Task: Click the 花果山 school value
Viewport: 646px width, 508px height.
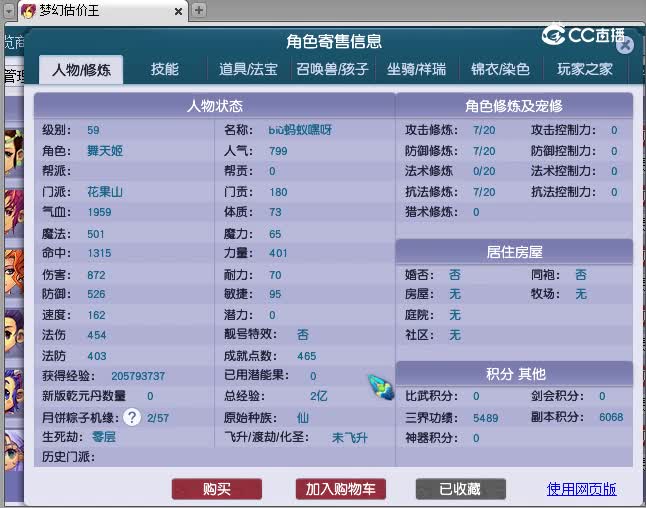Action: 105,192
